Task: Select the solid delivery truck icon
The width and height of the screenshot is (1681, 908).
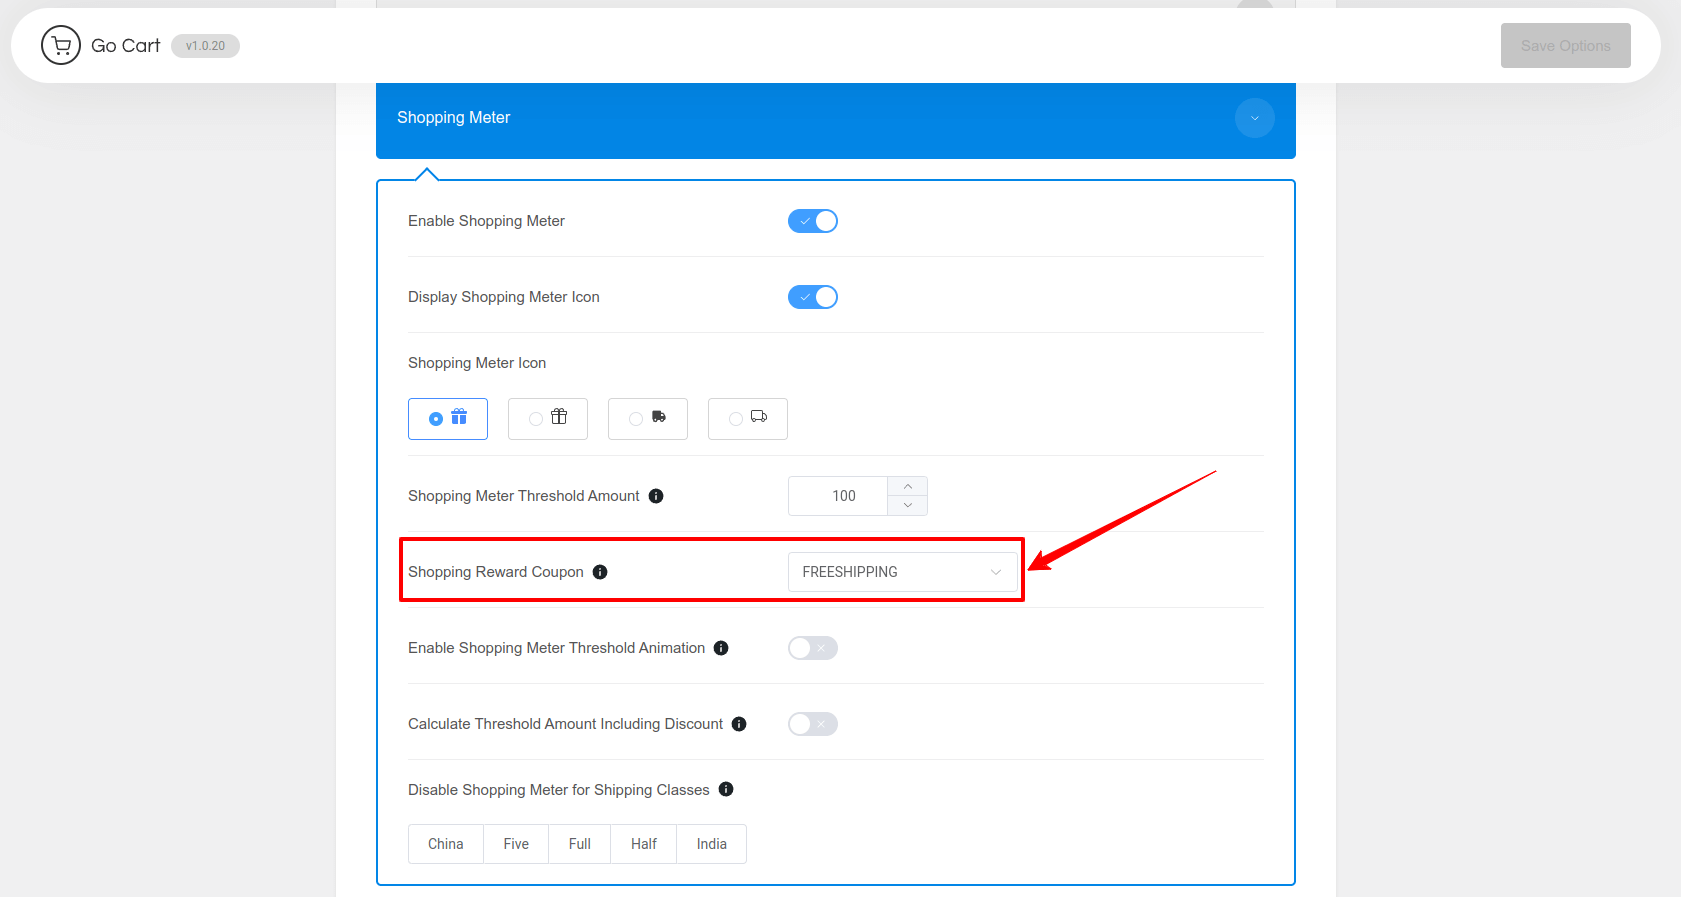Action: [x=648, y=419]
